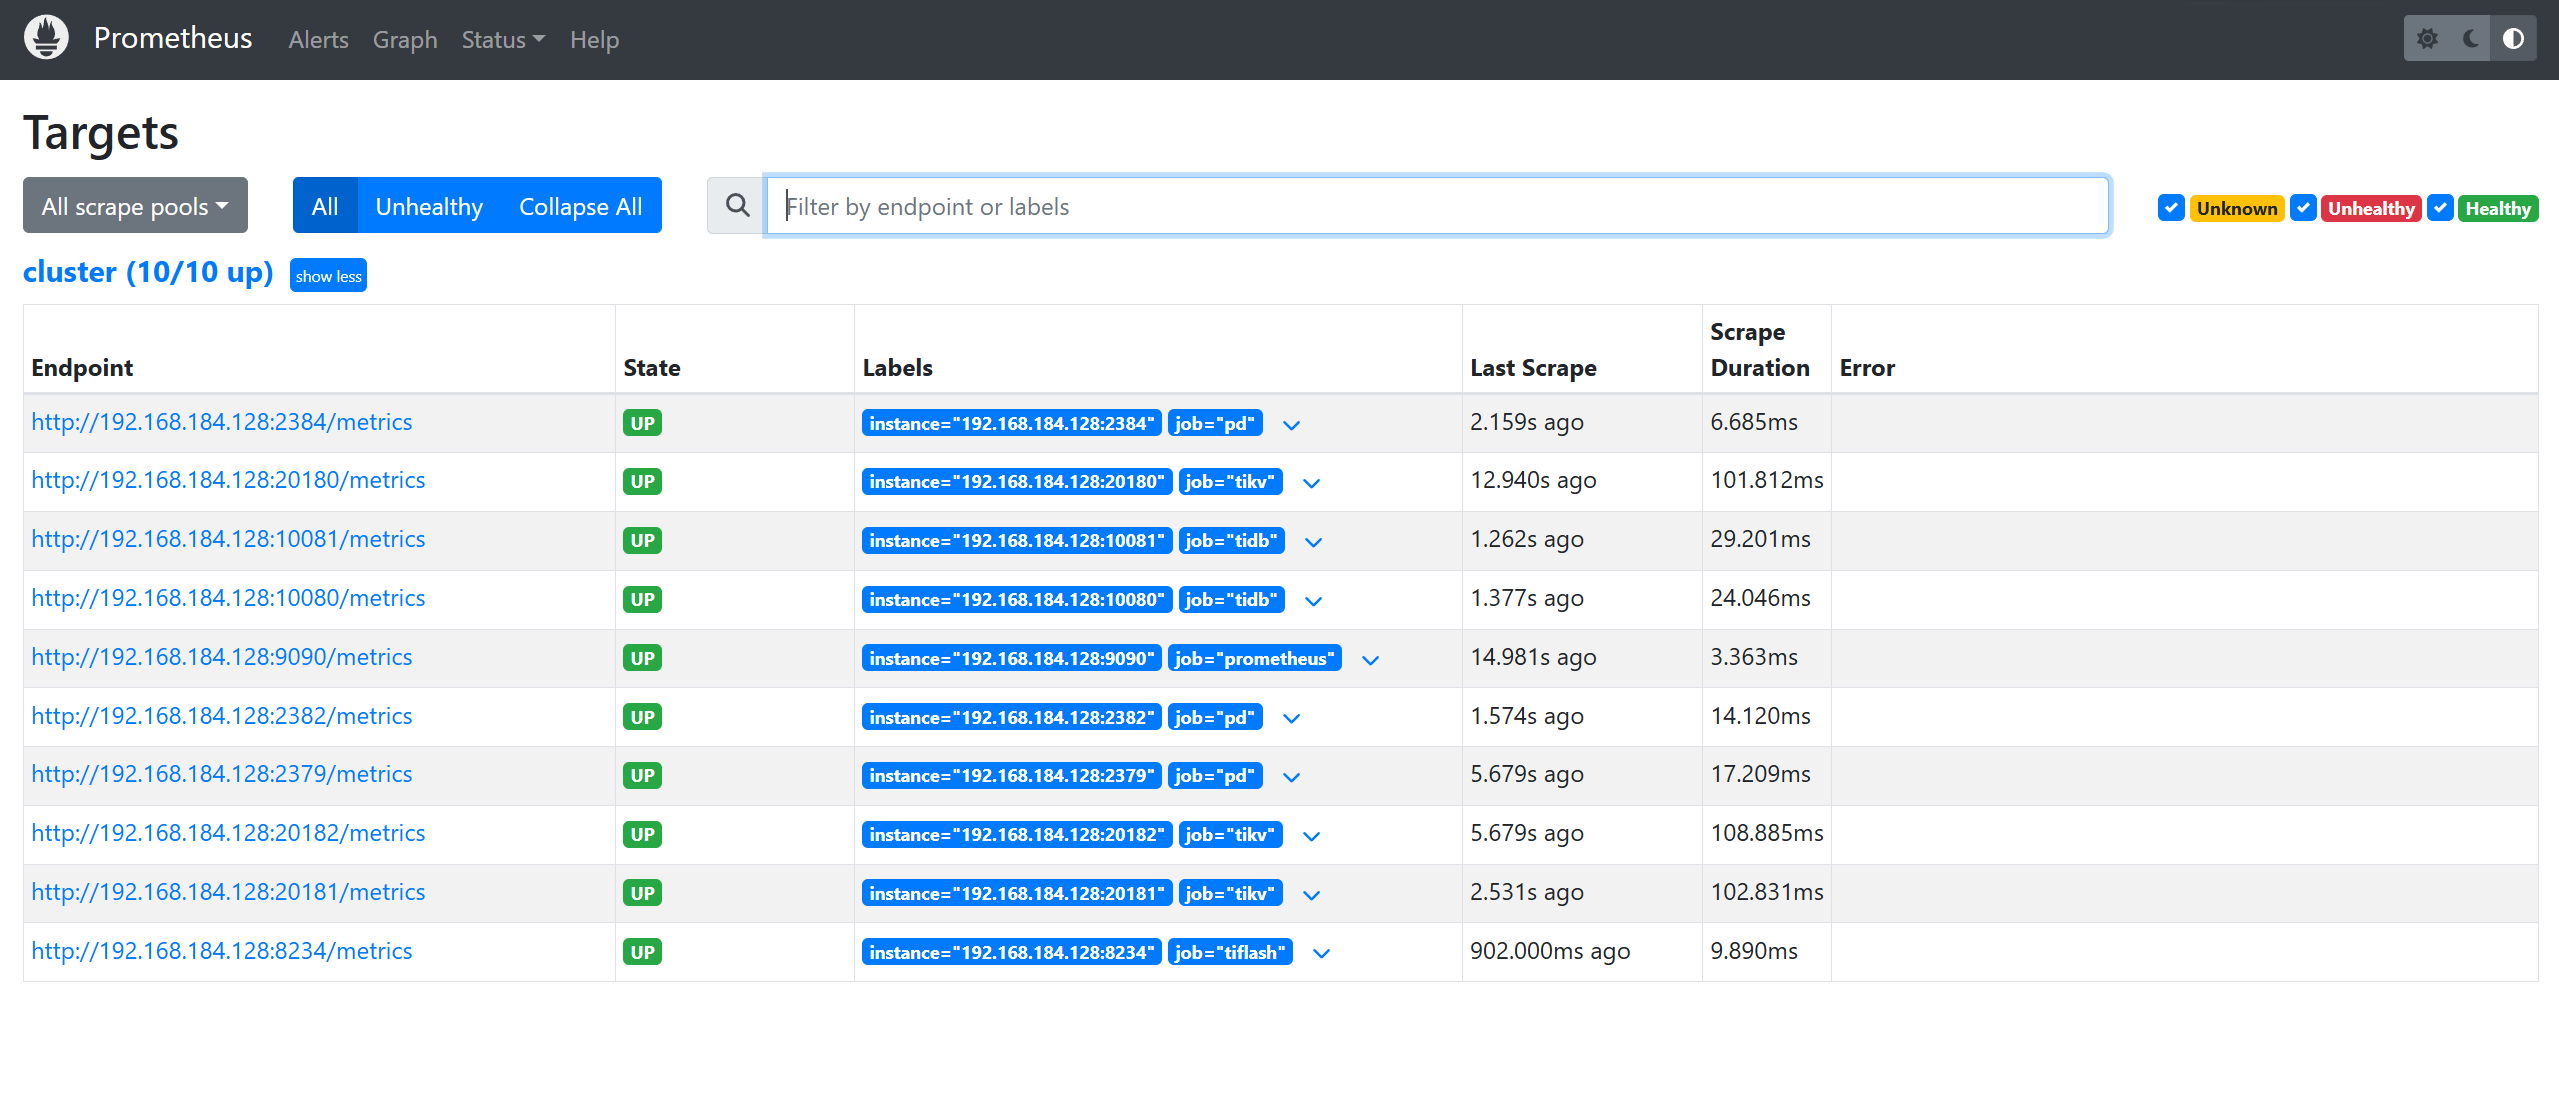Expand labels for instance 192.168.184.128:20180
Screen dimensions: 2559x1096
point(1312,482)
